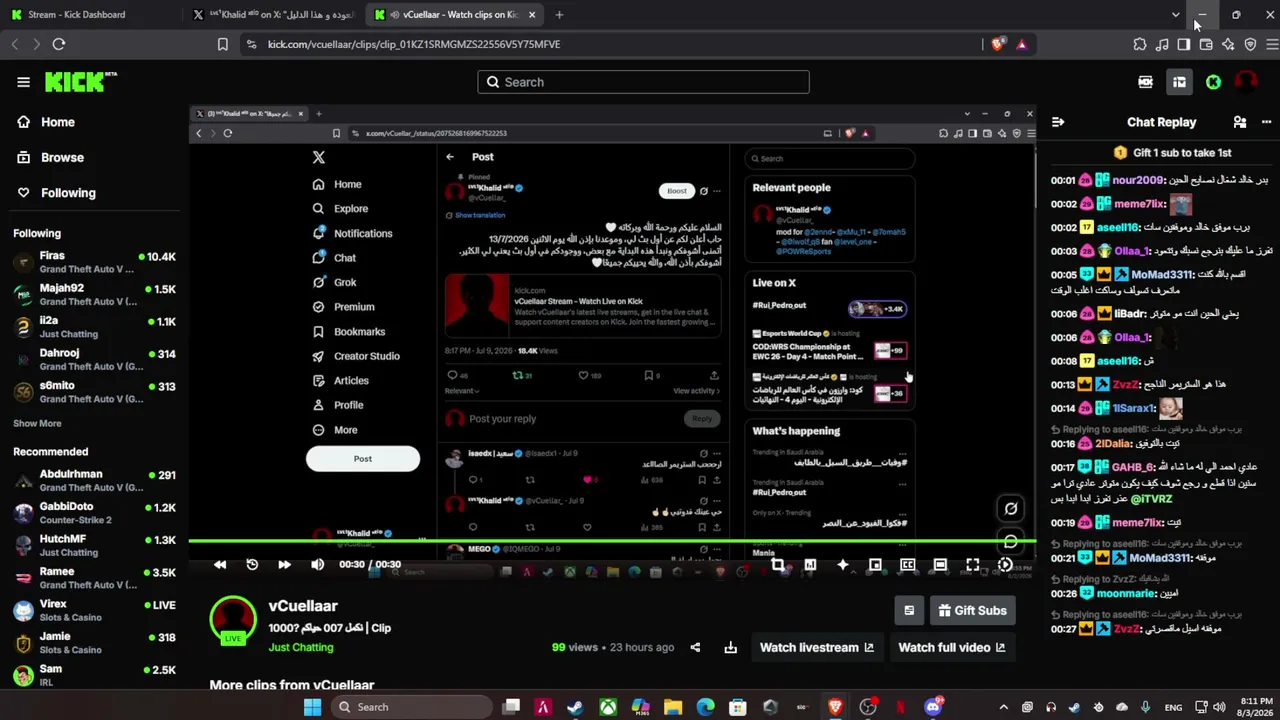This screenshot has width=1280, height=720.
Task: Download the clip
Action: pyautogui.click(x=730, y=648)
